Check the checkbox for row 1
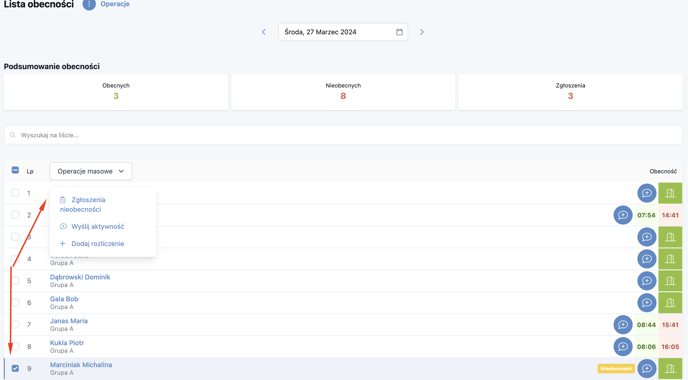The height and width of the screenshot is (380, 688). pyautogui.click(x=15, y=193)
